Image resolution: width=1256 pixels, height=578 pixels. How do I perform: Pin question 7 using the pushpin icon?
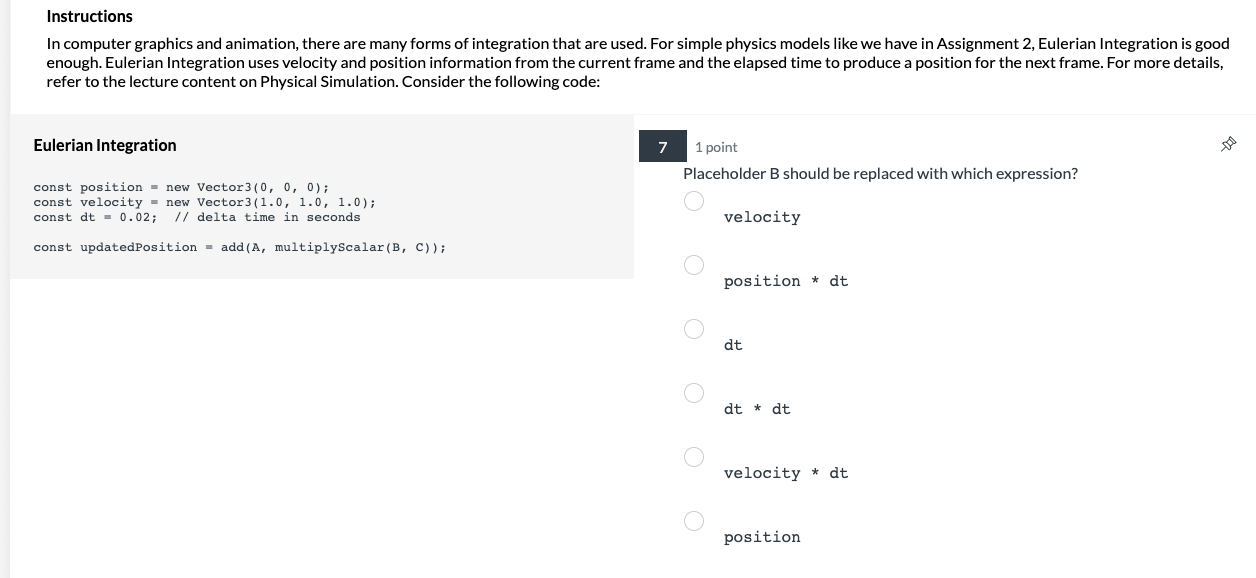(x=1228, y=143)
